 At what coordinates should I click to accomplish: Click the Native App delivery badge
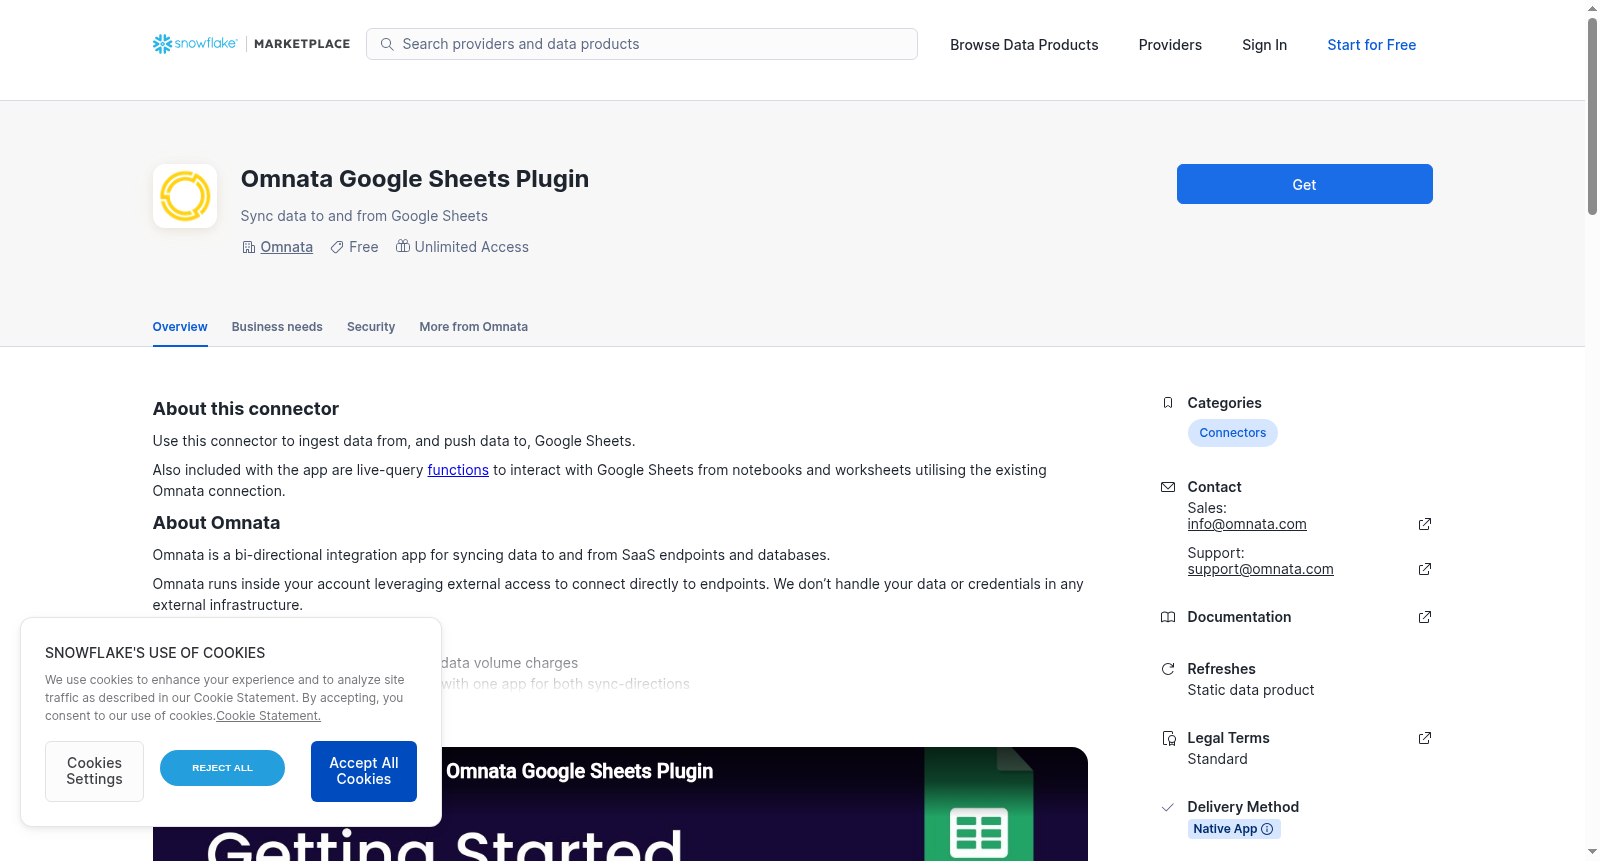point(1234,829)
